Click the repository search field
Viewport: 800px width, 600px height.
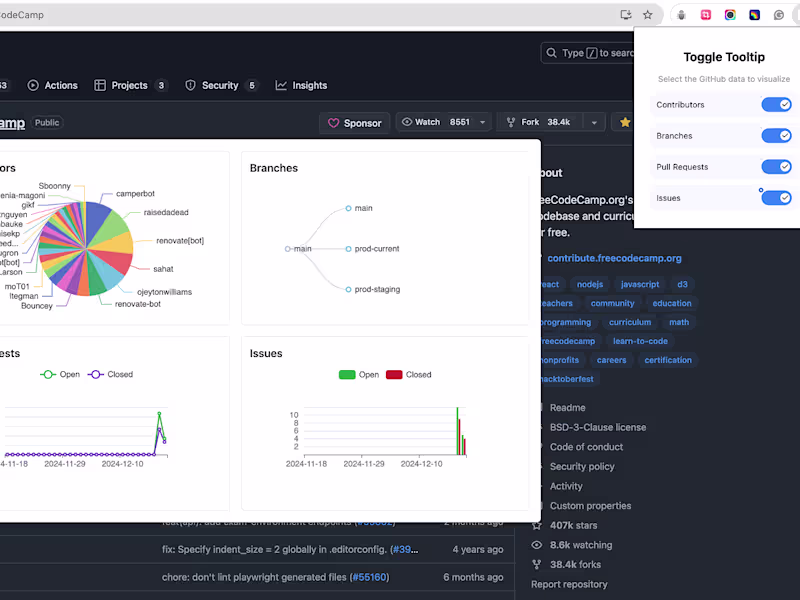point(590,53)
